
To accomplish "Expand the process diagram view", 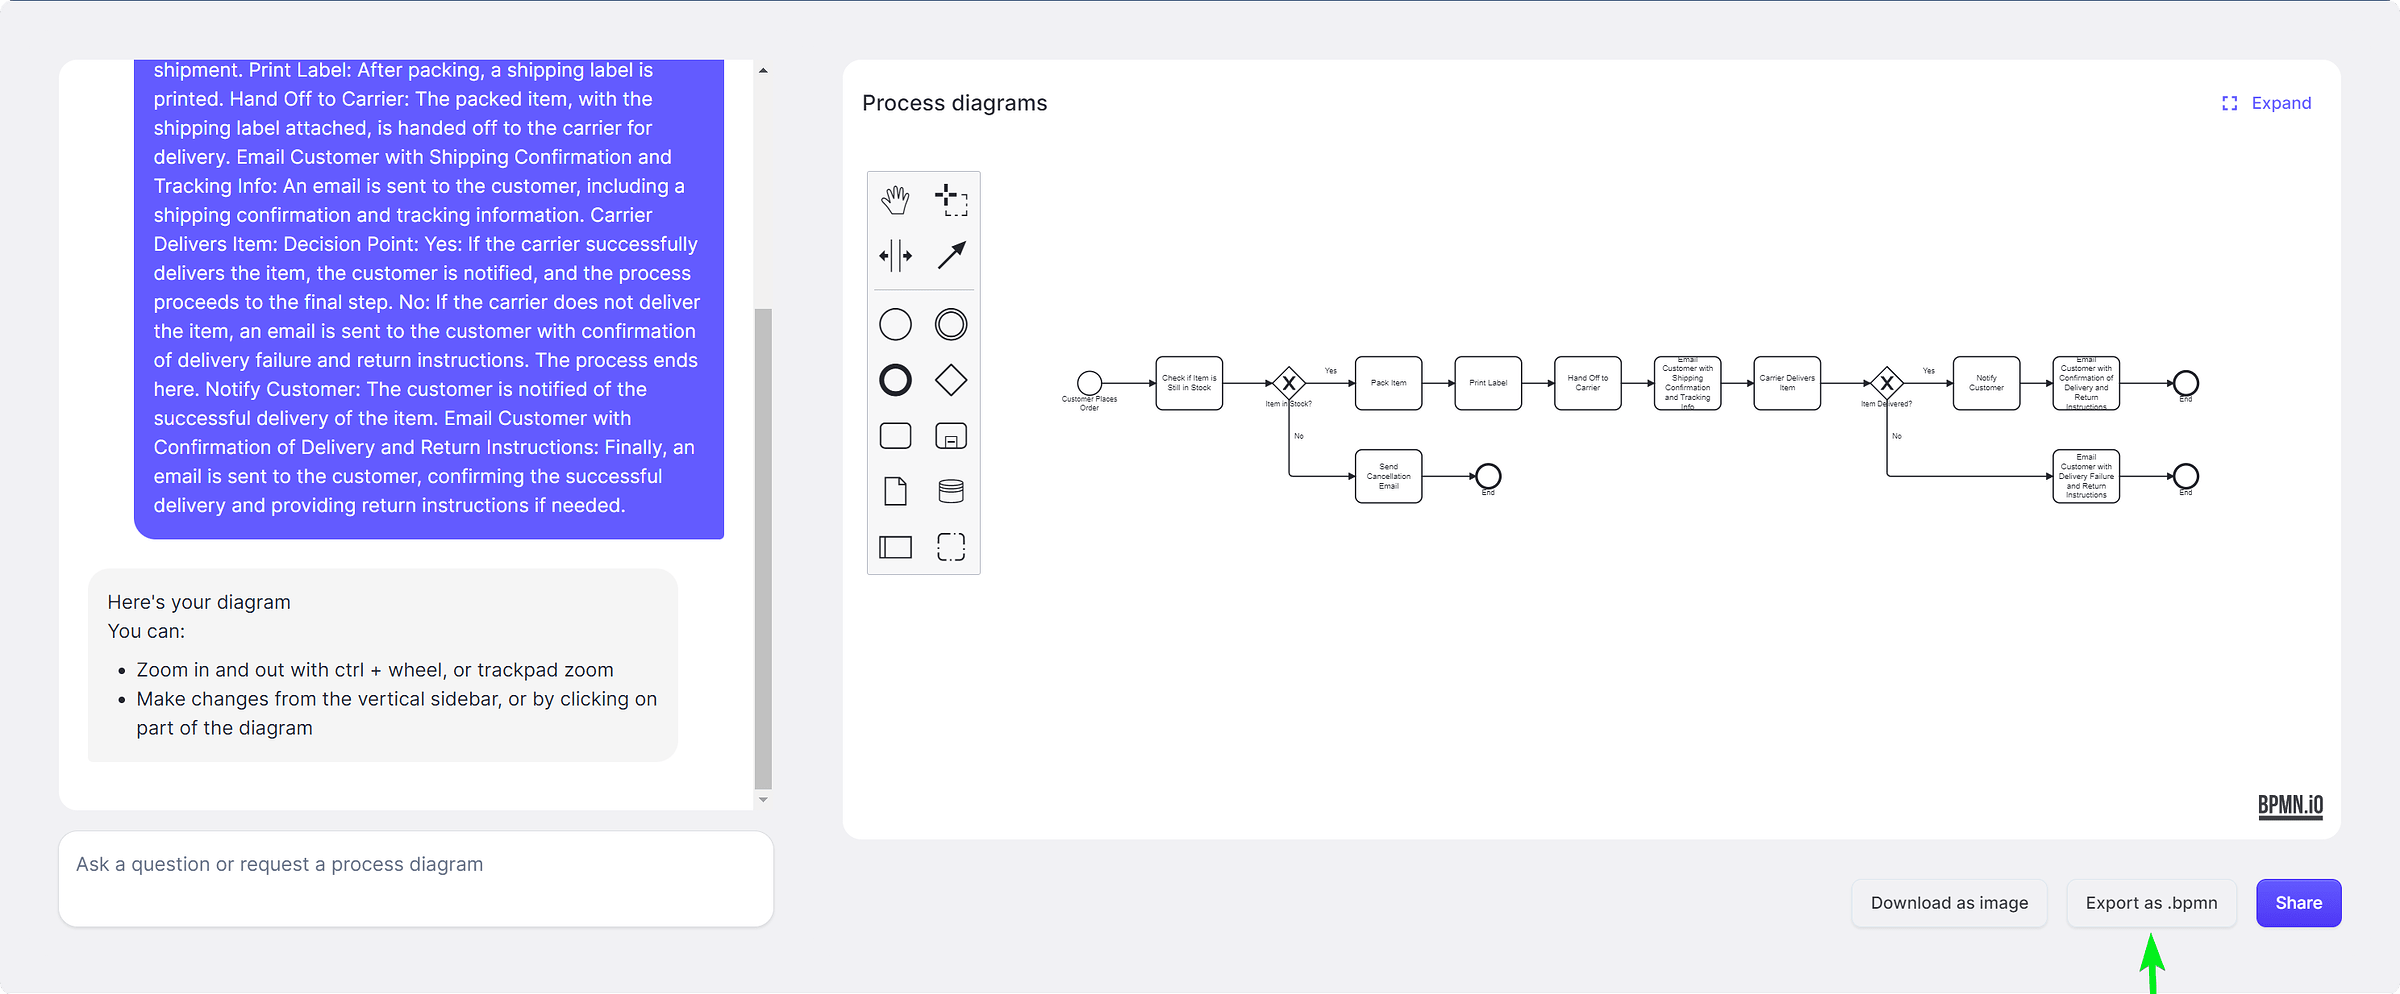I will (2266, 103).
